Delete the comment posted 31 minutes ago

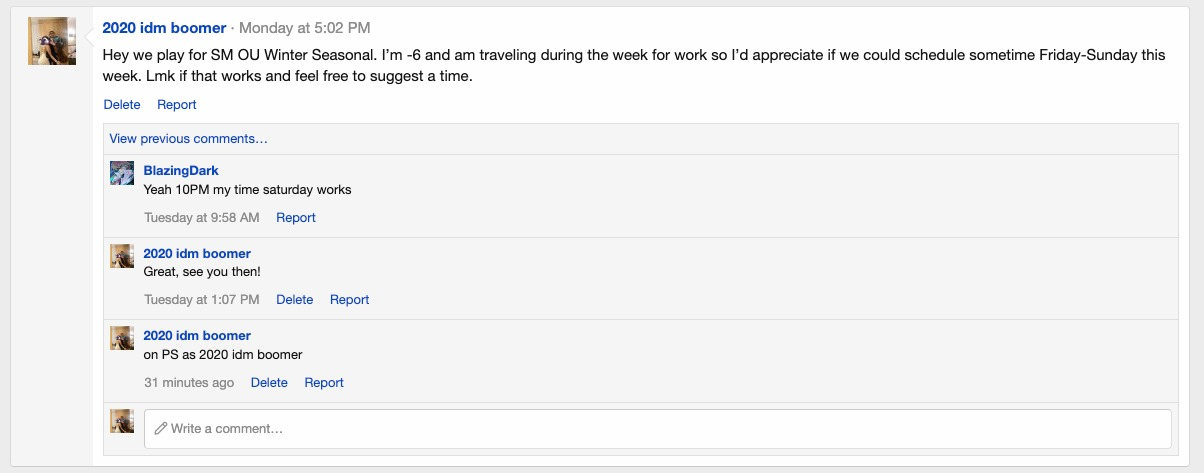tap(269, 382)
